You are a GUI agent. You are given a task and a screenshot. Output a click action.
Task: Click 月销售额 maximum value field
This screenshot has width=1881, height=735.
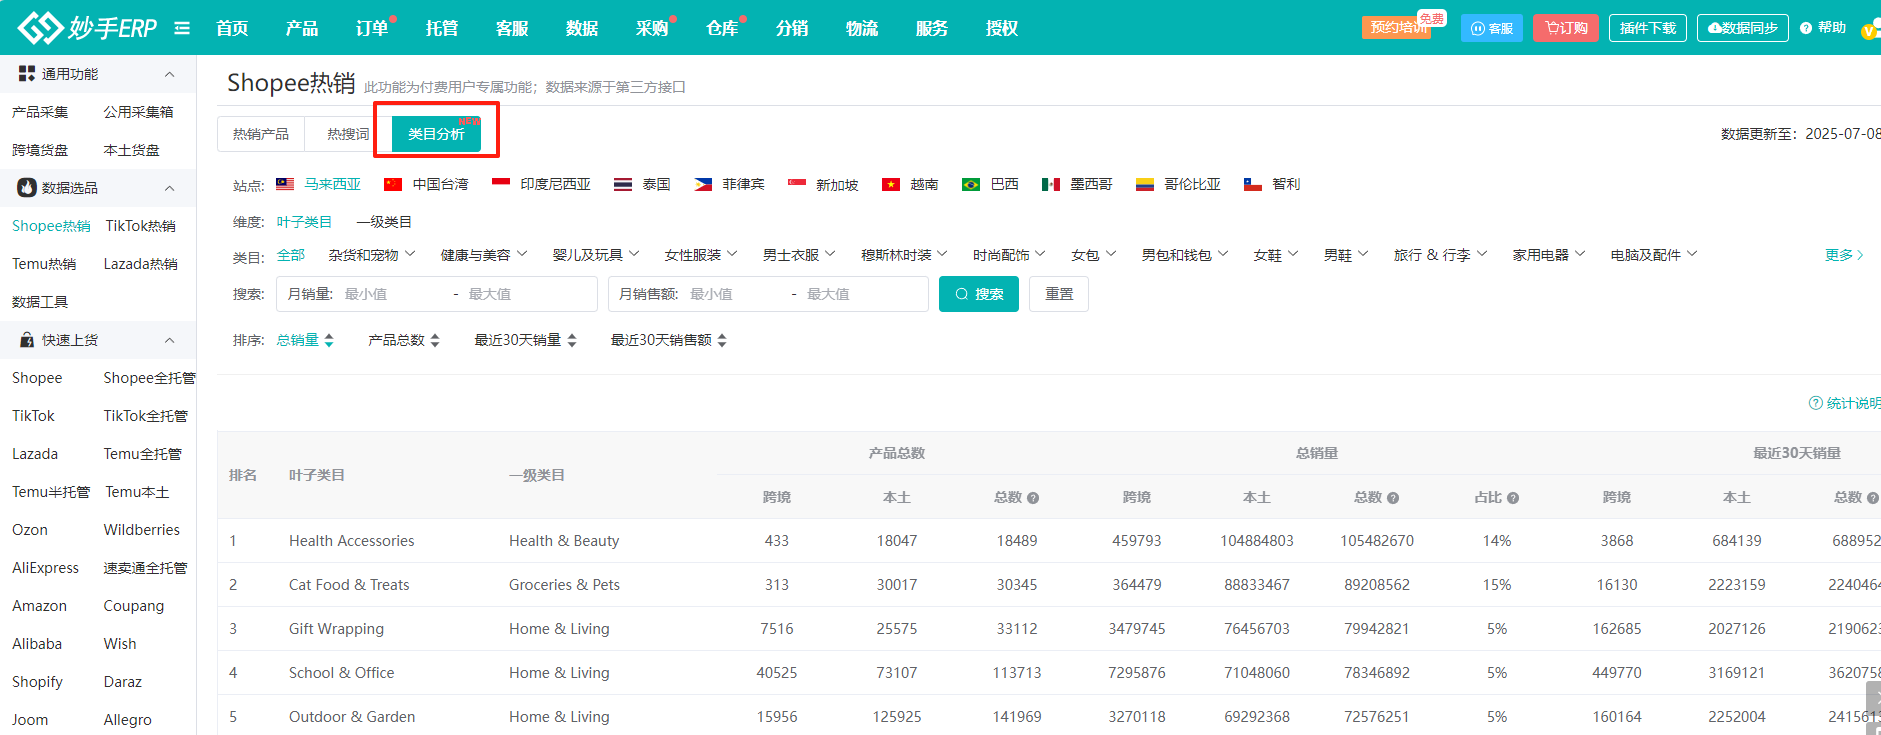pyautogui.click(x=861, y=294)
